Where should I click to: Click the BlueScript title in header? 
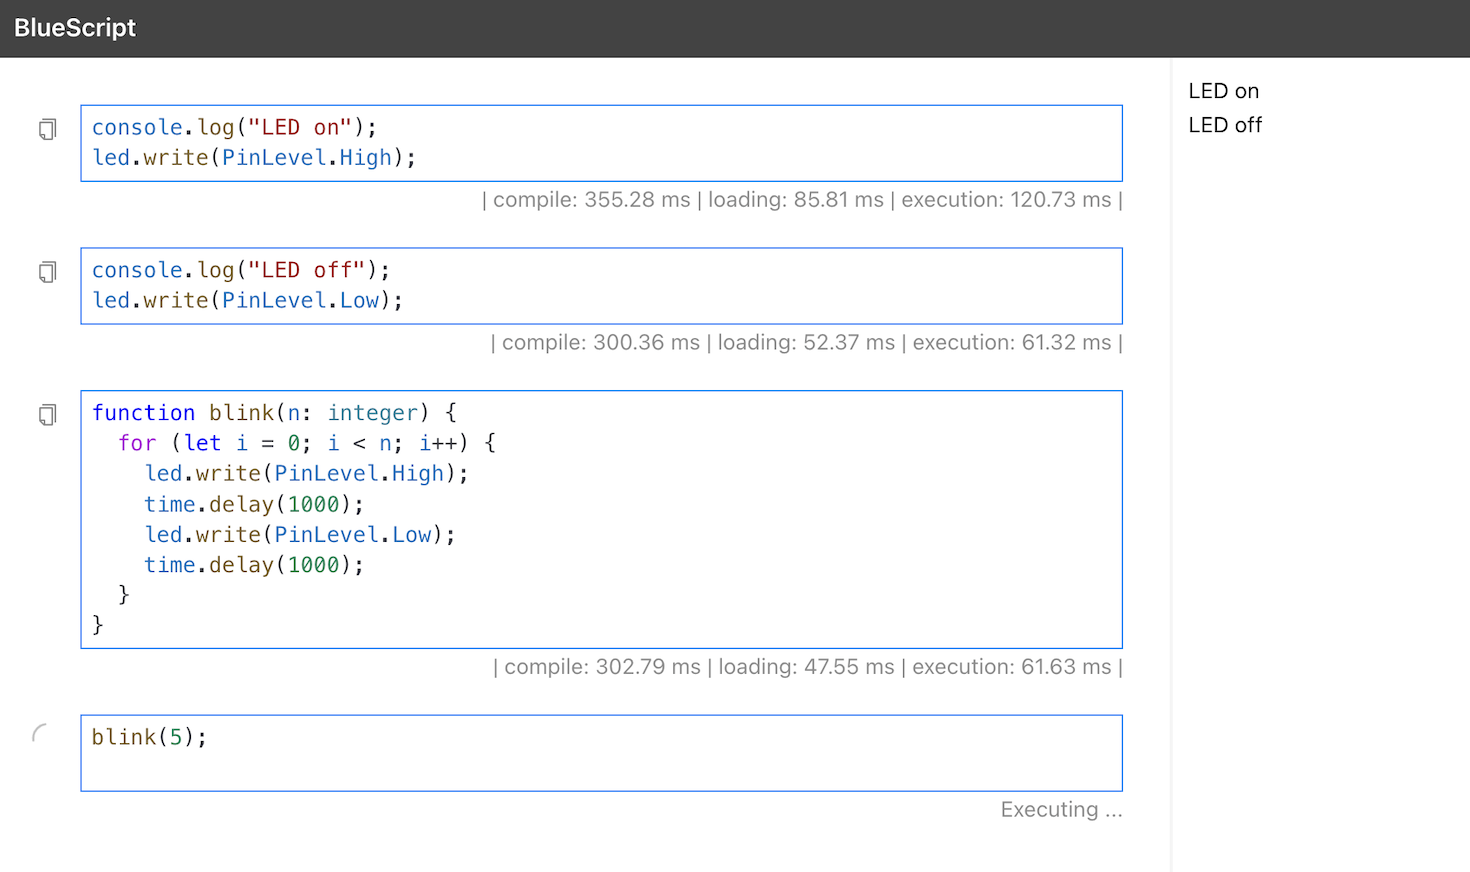(75, 28)
